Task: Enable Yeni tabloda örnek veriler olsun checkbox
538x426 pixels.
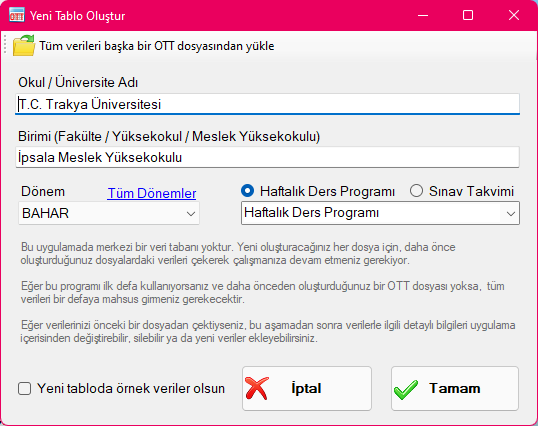Action: [24, 389]
